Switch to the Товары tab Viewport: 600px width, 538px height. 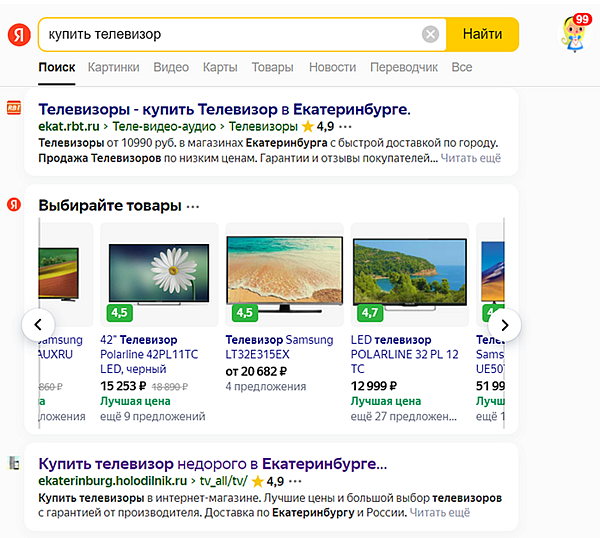pos(272,67)
